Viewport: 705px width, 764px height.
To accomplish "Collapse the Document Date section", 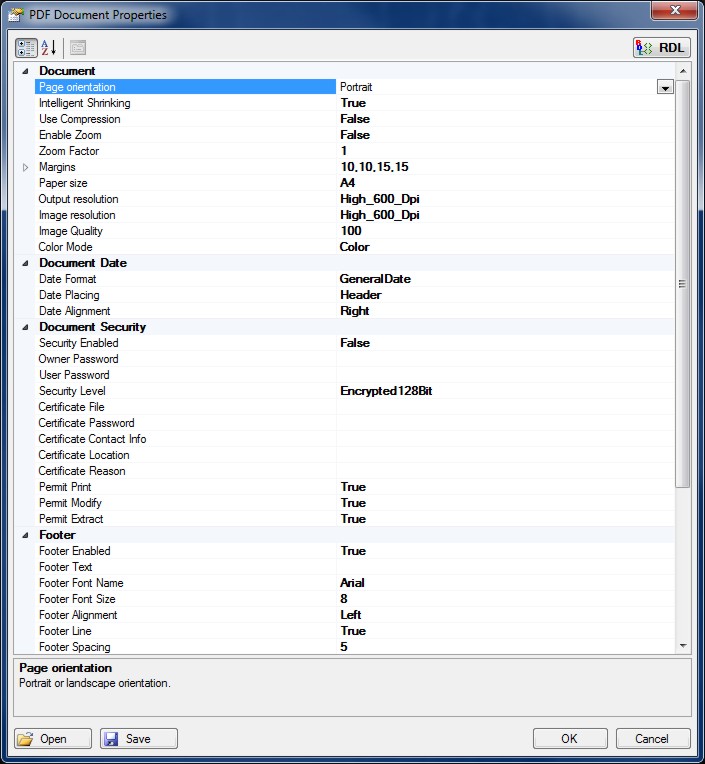I will tap(26, 263).
